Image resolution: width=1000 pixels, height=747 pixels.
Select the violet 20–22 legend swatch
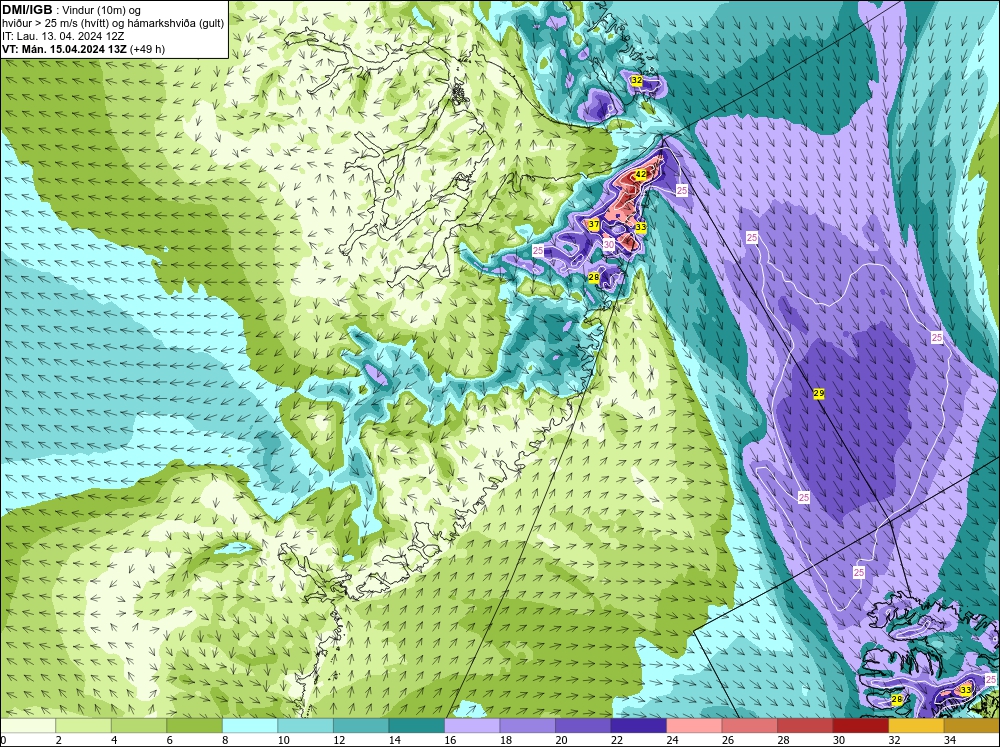click(x=583, y=725)
